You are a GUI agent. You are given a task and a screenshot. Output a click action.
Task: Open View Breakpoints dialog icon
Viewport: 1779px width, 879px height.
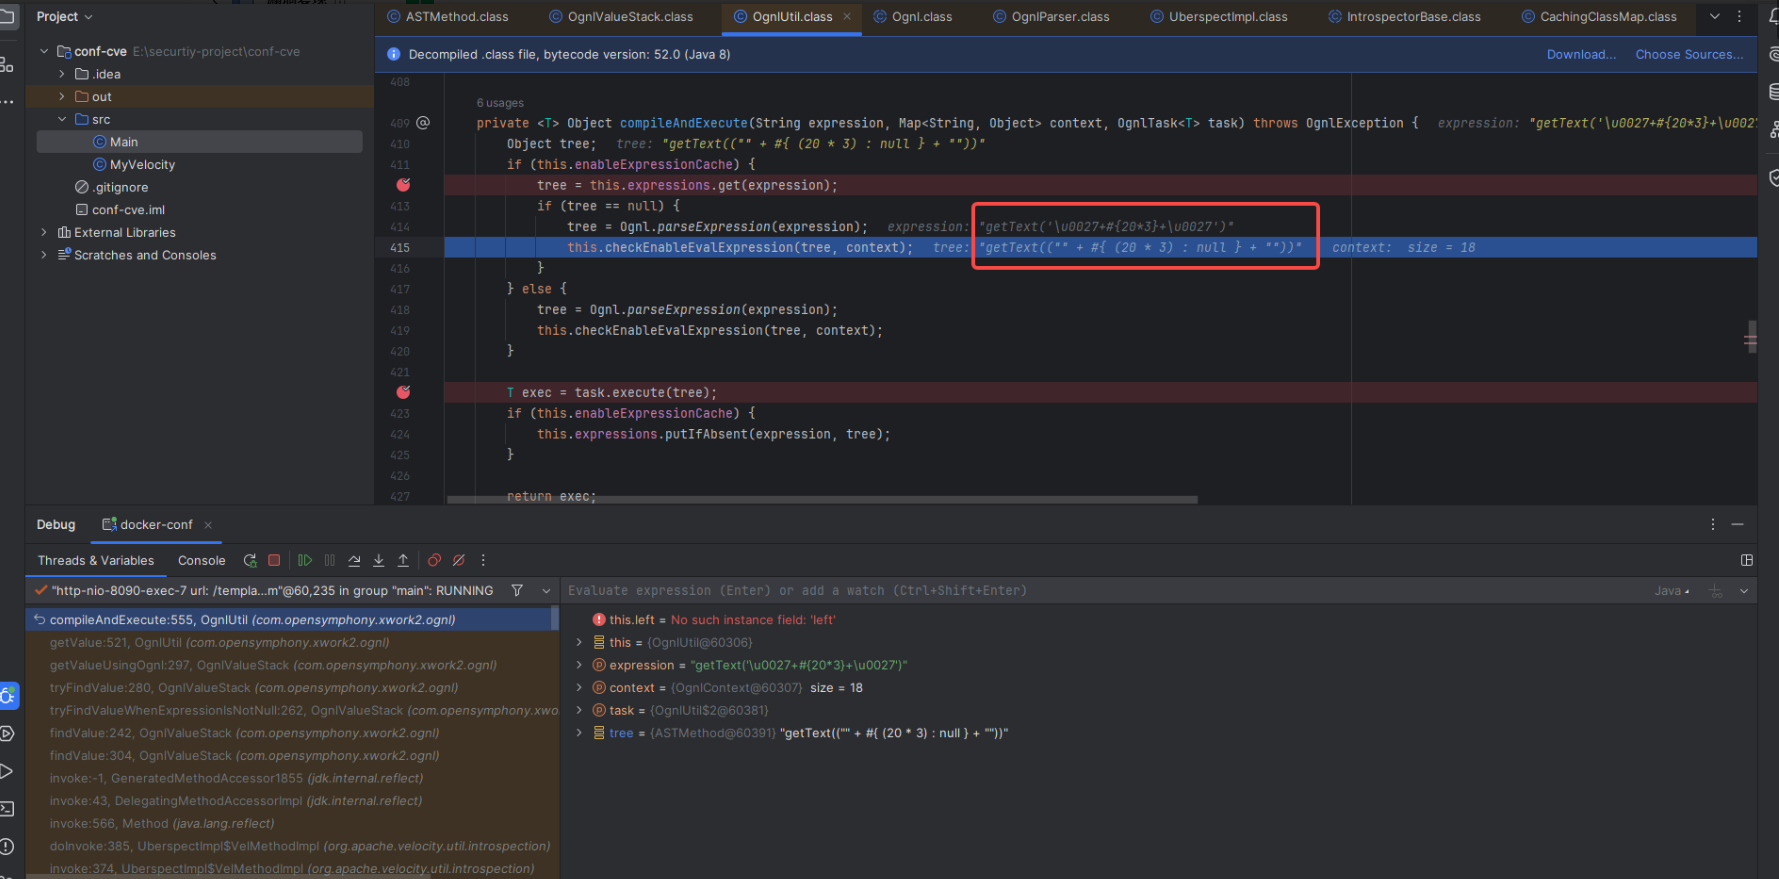click(434, 561)
